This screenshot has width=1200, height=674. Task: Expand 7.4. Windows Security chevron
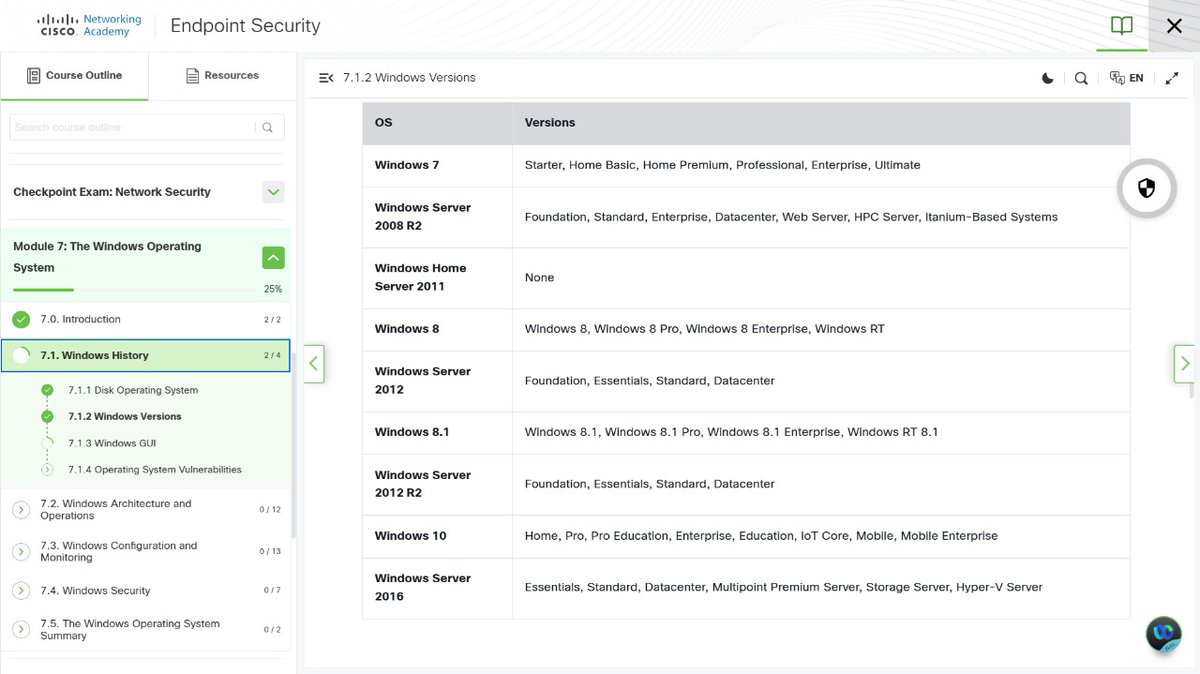pyautogui.click(x=21, y=591)
